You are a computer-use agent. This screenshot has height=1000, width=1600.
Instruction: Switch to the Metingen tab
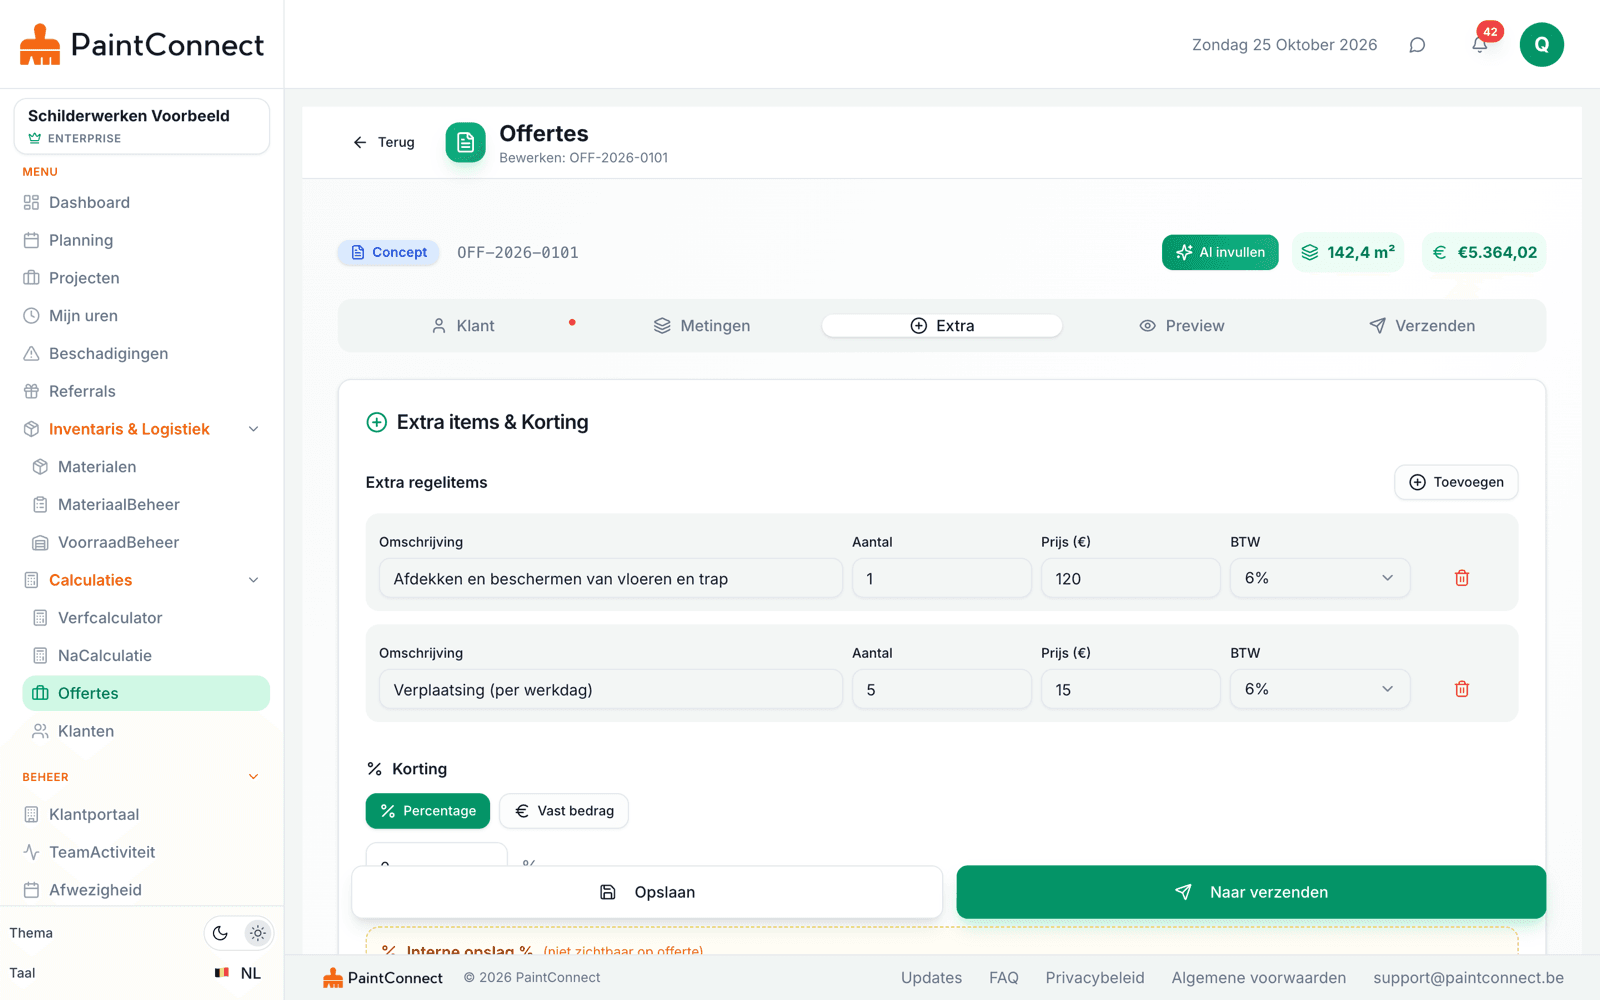point(702,326)
